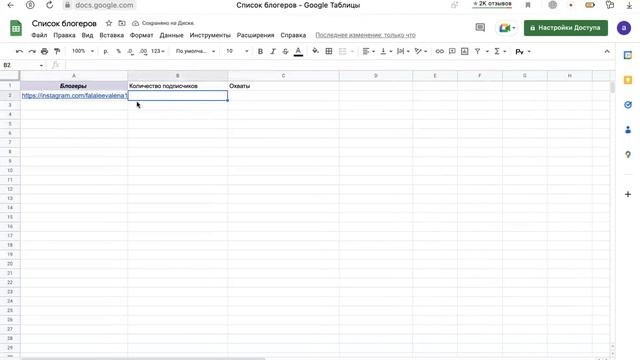Viewport: 640px width, 360px height.
Task: Open the 123 number formats dropdown
Action: click(x=158, y=51)
